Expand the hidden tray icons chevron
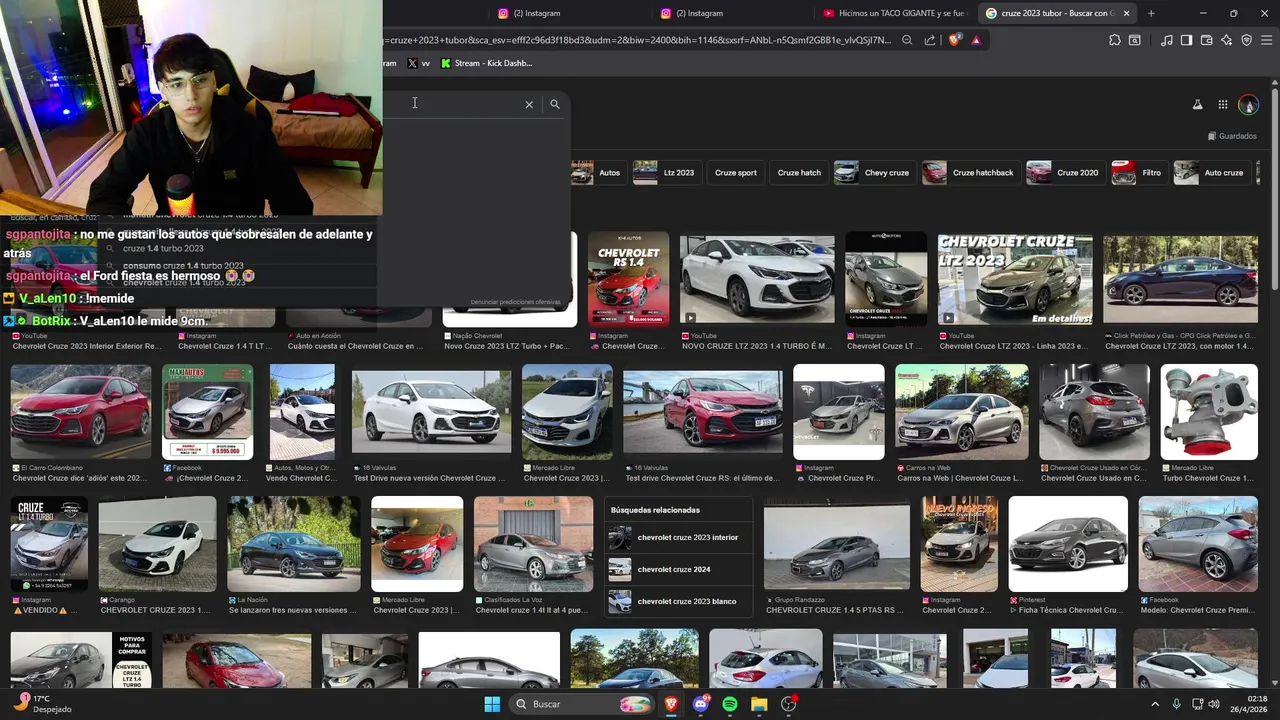1280x720 pixels. [x=1155, y=704]
